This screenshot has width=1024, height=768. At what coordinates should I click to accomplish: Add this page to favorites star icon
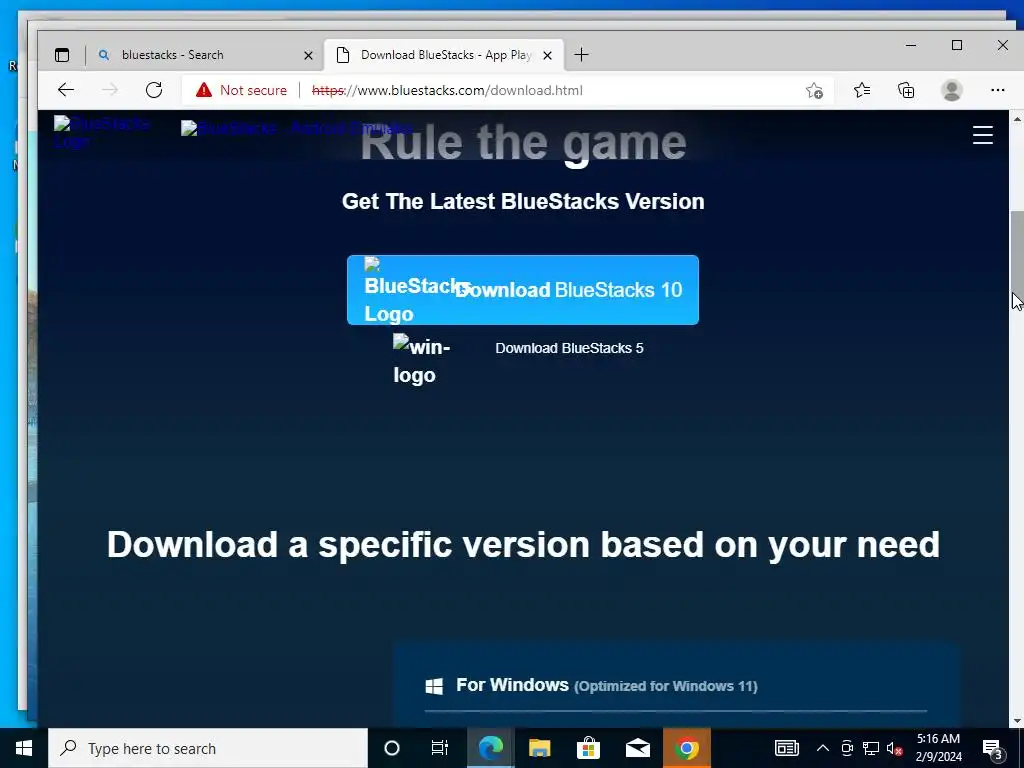click(x=814, y=90)
